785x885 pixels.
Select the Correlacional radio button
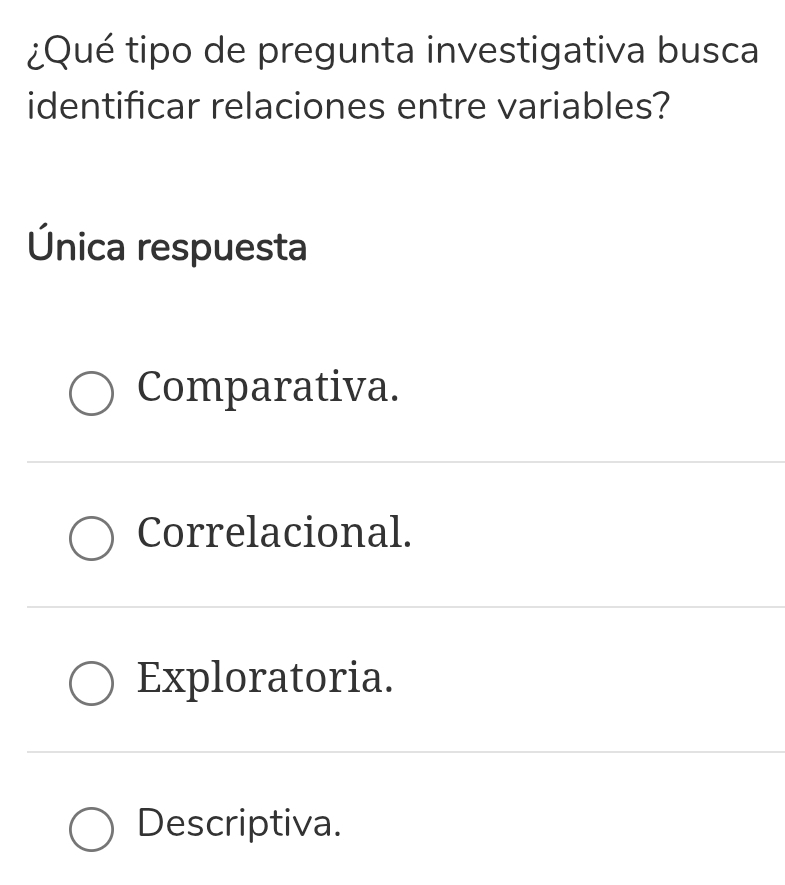[x=91, y=539]
